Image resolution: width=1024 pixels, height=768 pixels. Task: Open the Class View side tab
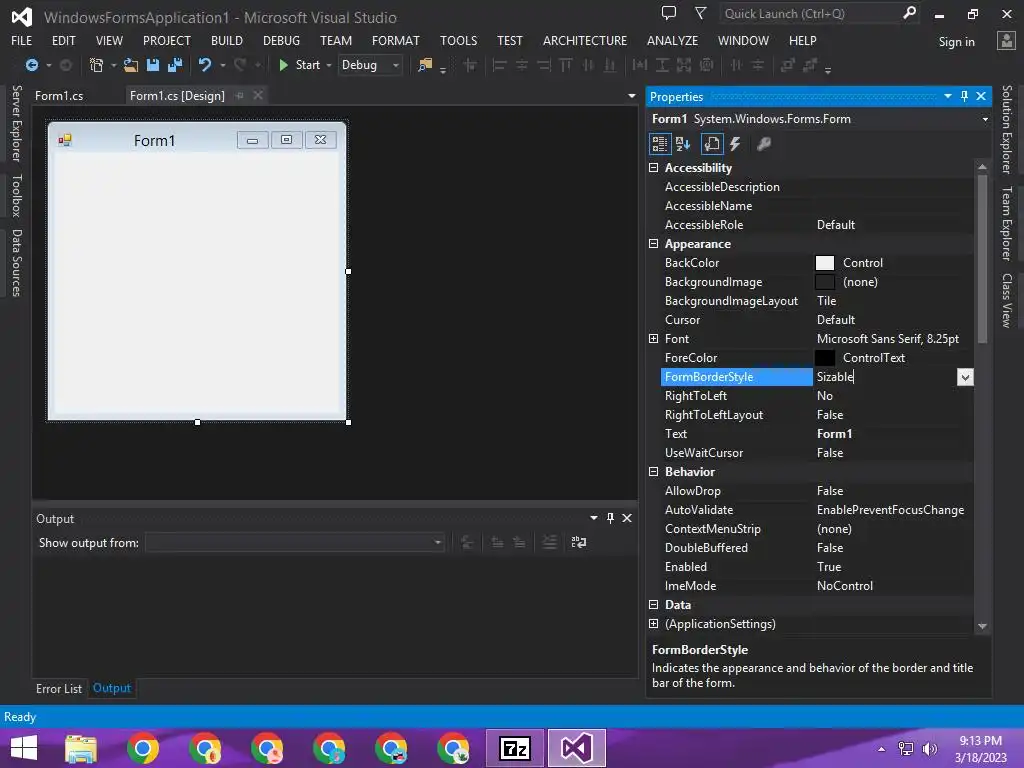pos(1007,300)
